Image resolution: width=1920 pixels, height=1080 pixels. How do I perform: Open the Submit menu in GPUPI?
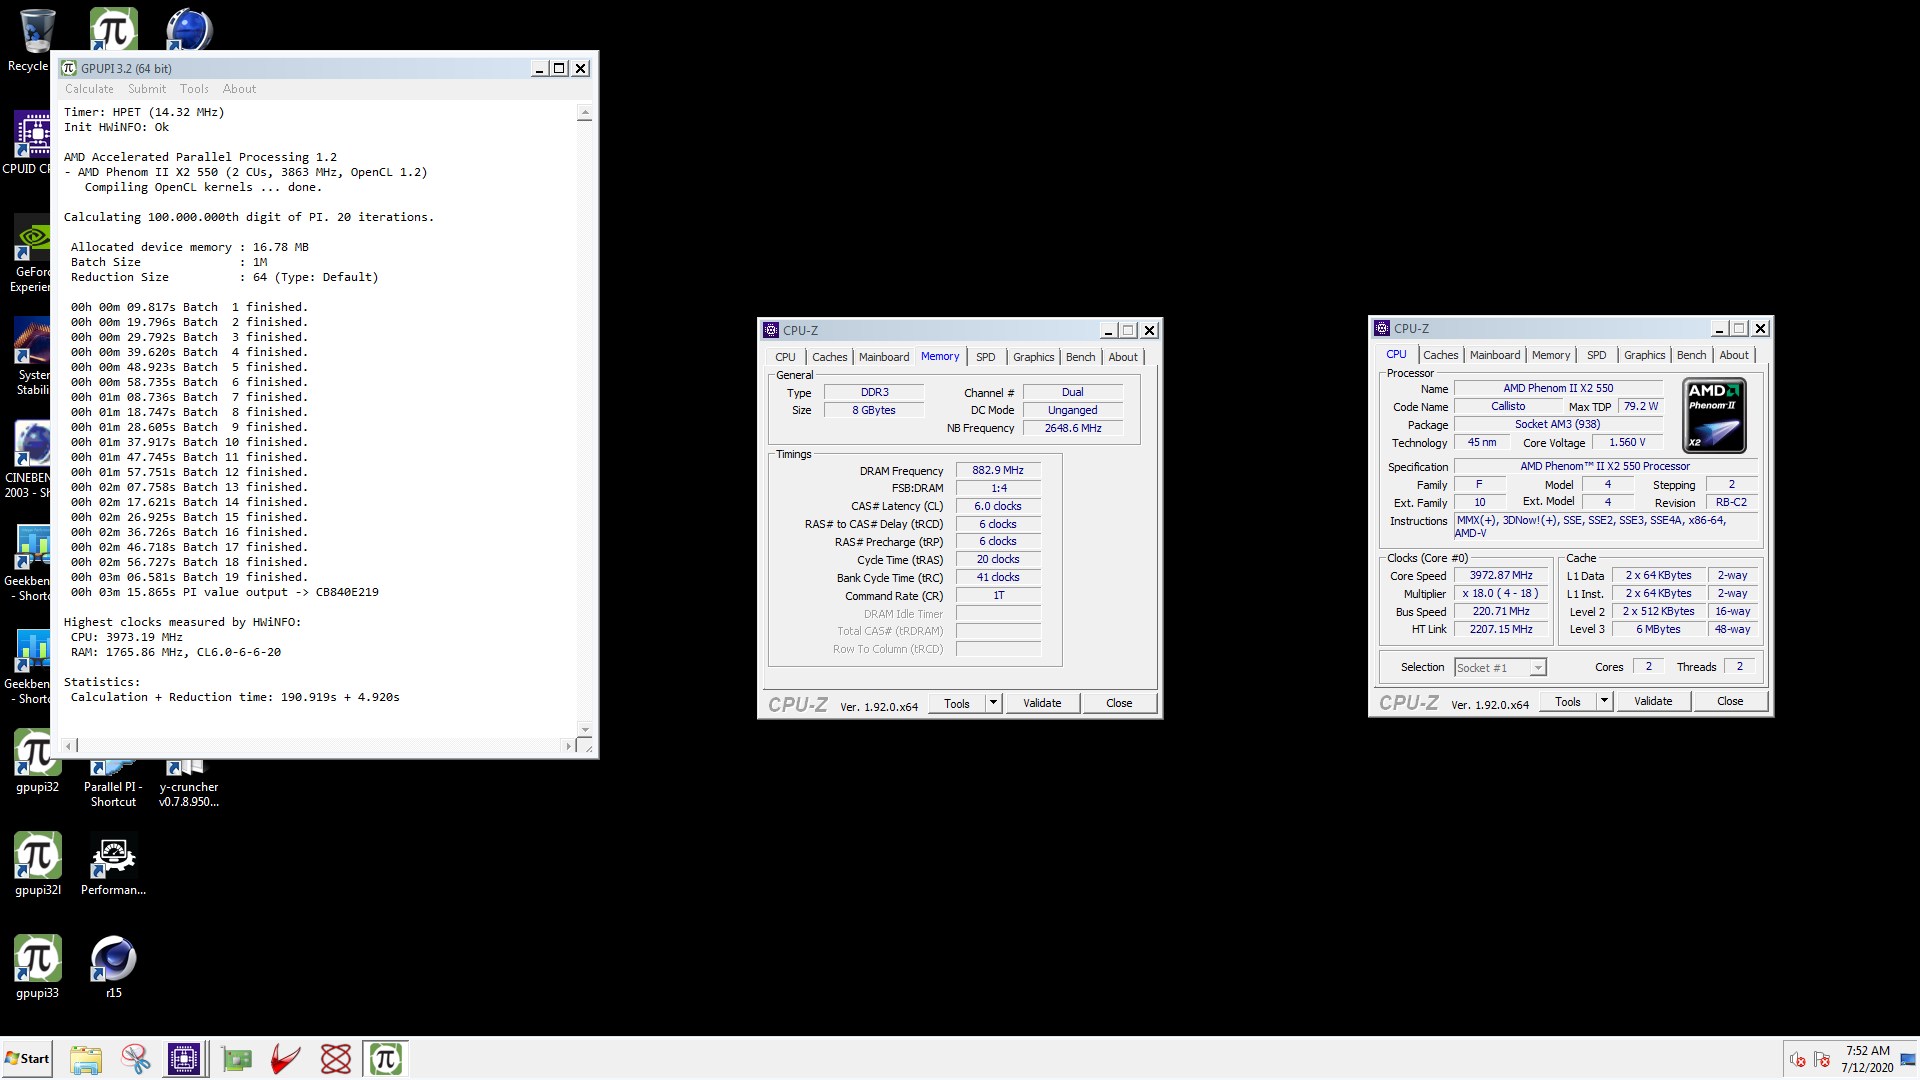click(x=147, y=89)
